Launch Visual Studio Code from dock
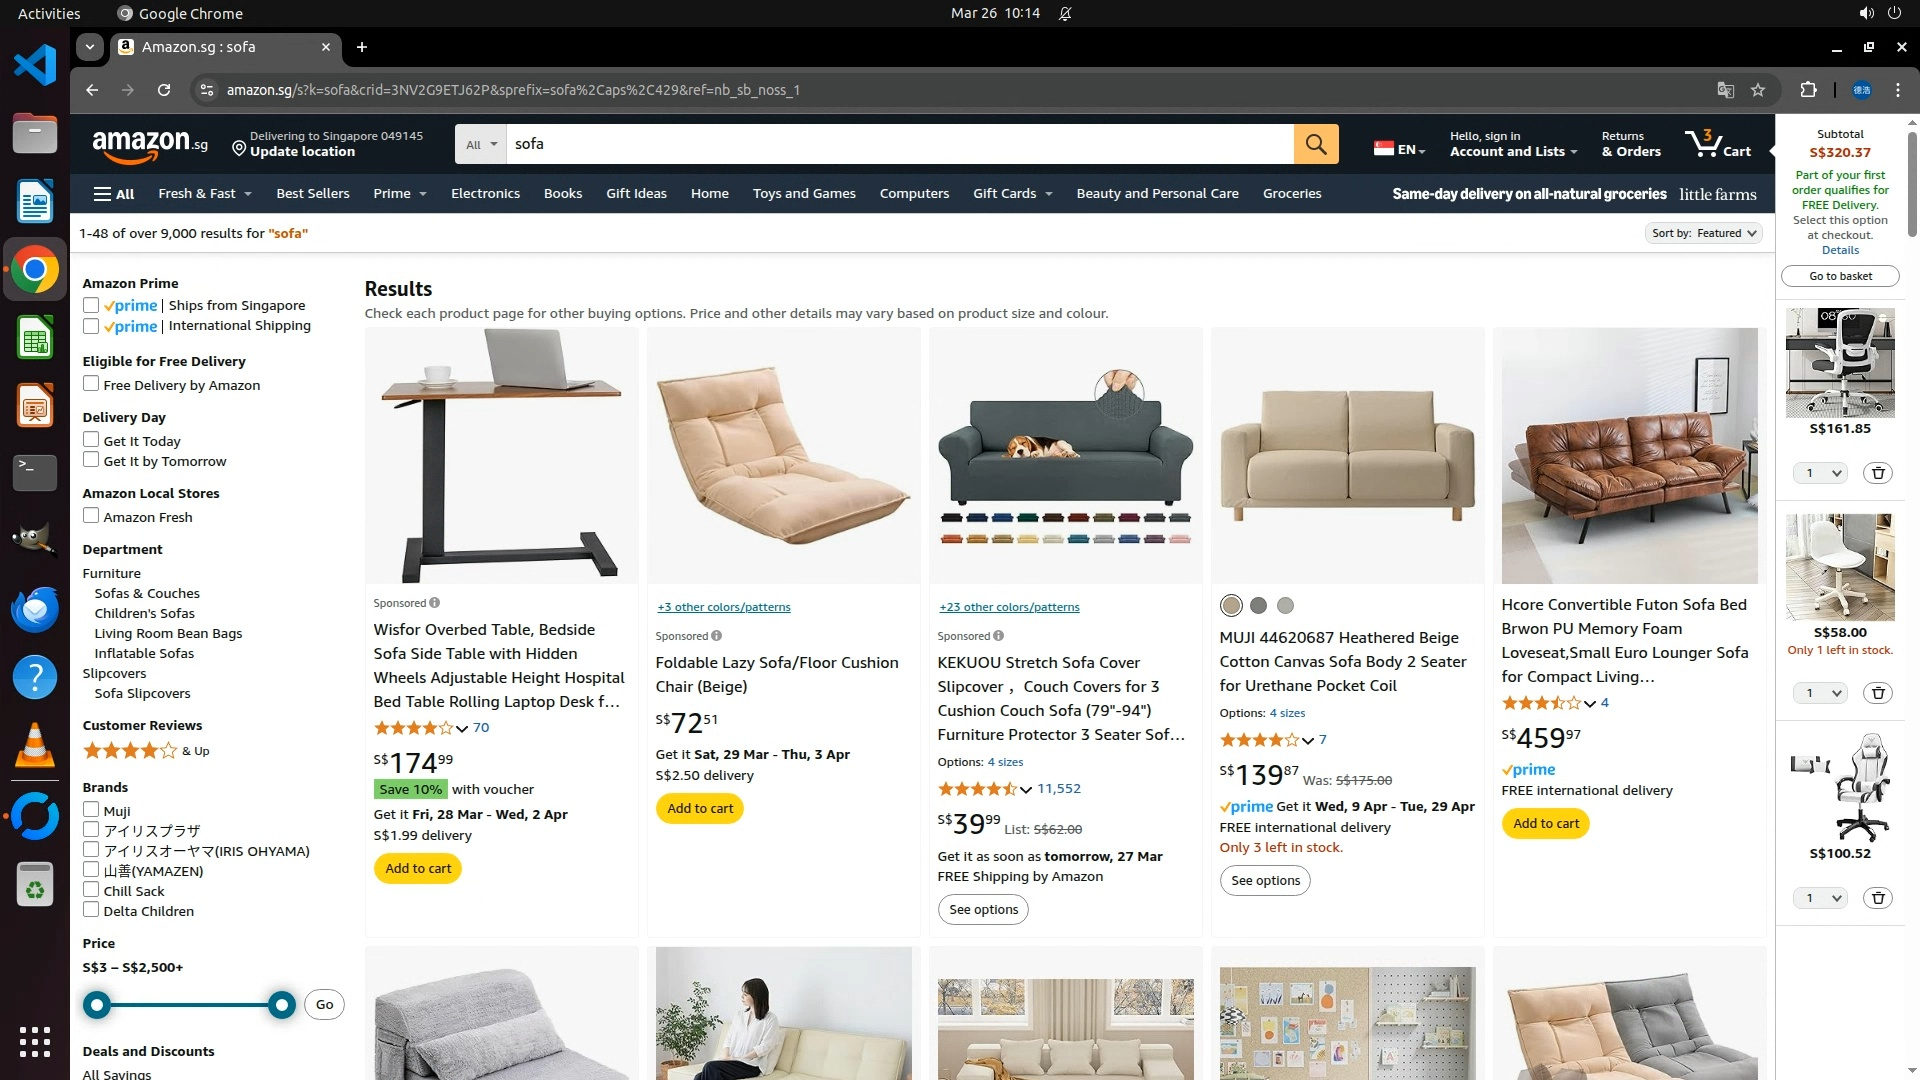Screen dimensions: 1920x1080 tap(35, 65)
